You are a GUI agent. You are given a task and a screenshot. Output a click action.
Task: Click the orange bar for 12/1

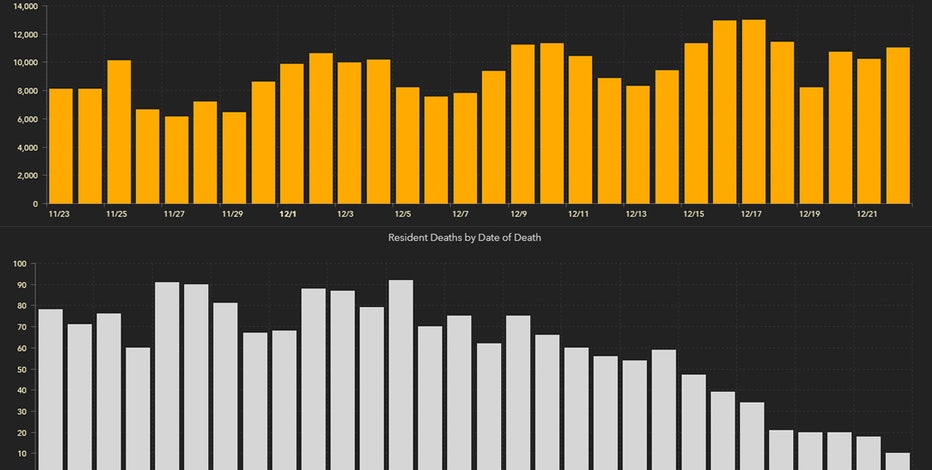(292, 134)
